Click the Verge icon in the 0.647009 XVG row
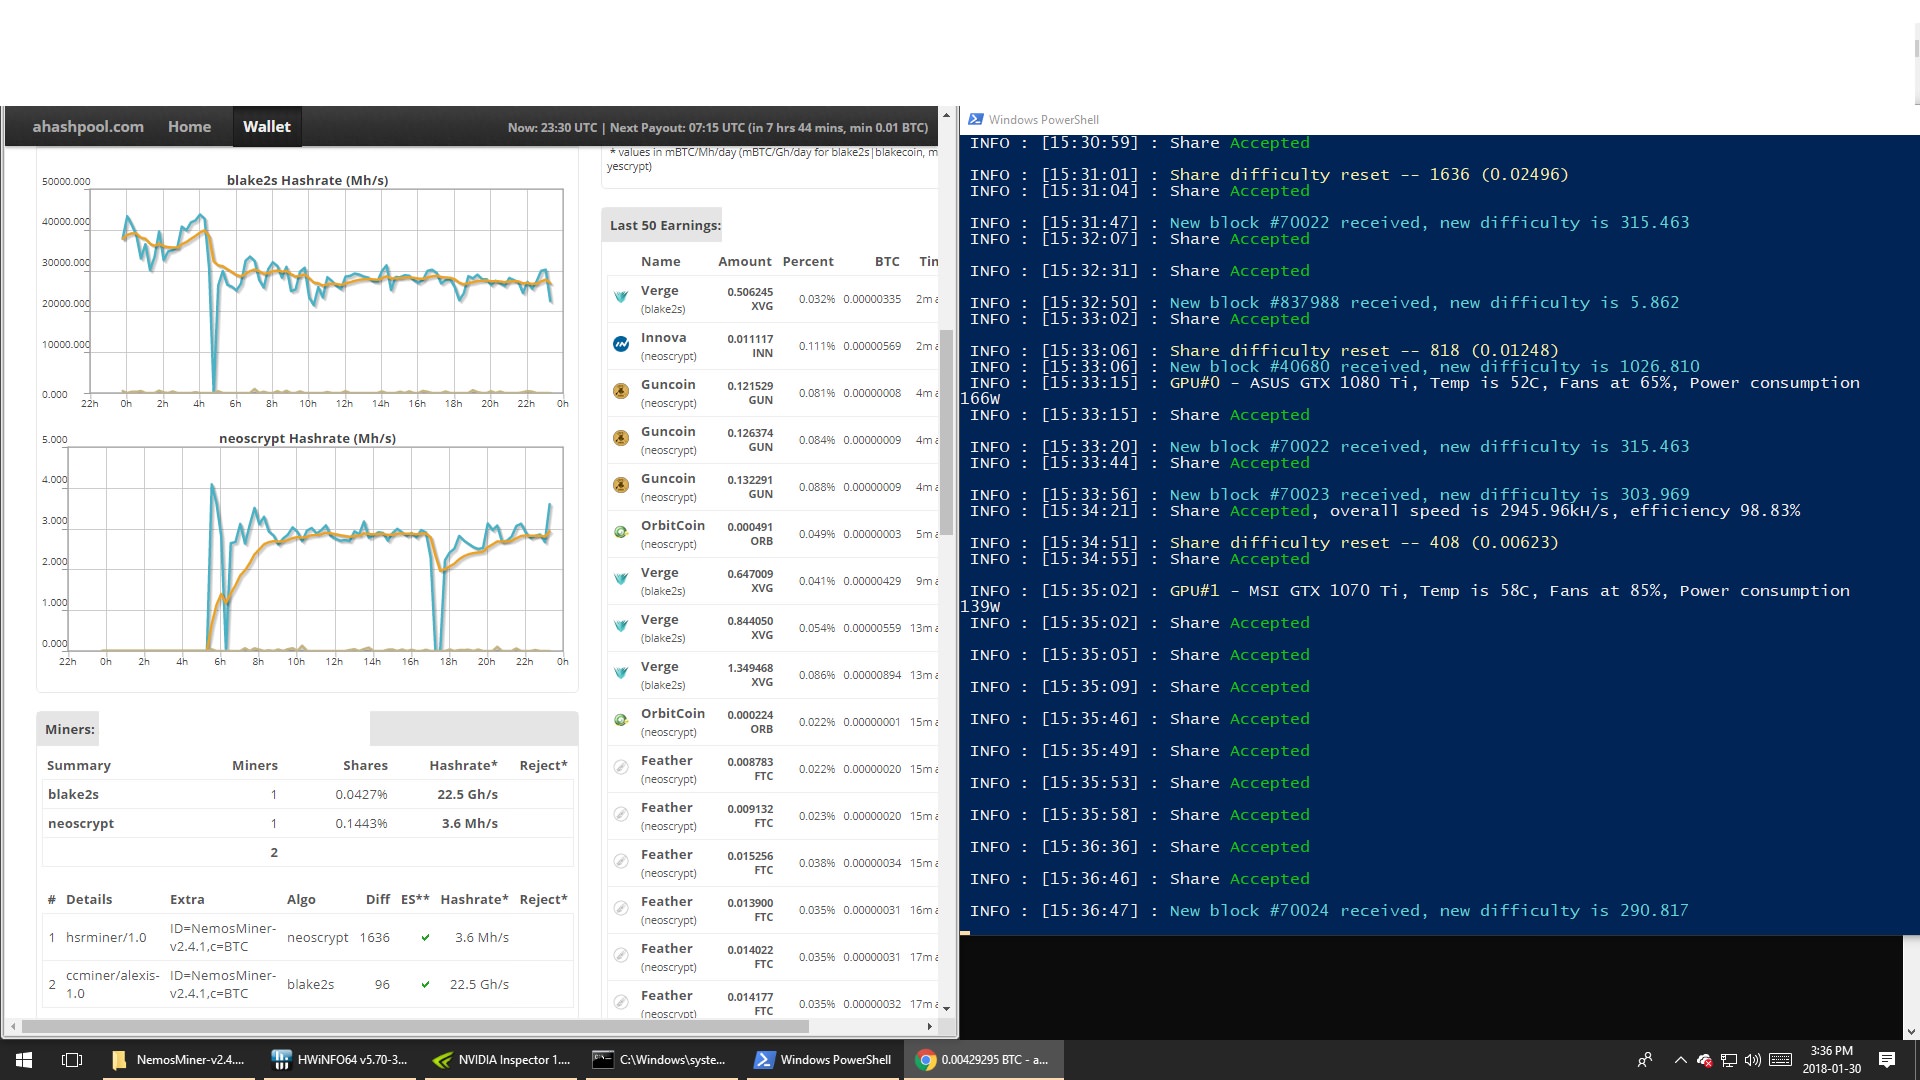The height and width of the screenshot is (1080, 1920). pos(621,579)
